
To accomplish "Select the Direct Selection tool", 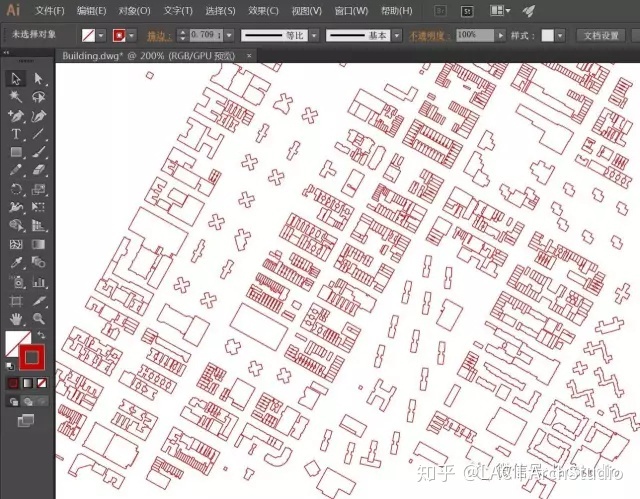I will coord(38,78).
